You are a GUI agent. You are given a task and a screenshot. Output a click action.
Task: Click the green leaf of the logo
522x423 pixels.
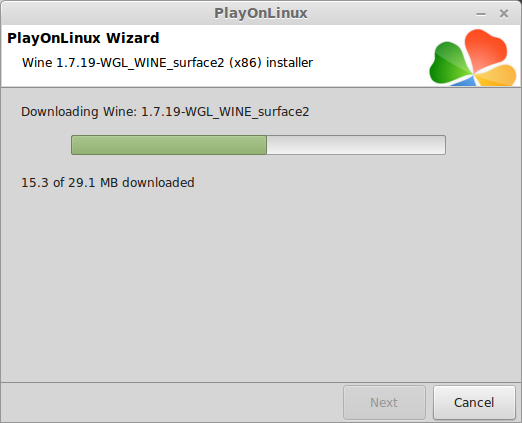(x=449, y=63)
